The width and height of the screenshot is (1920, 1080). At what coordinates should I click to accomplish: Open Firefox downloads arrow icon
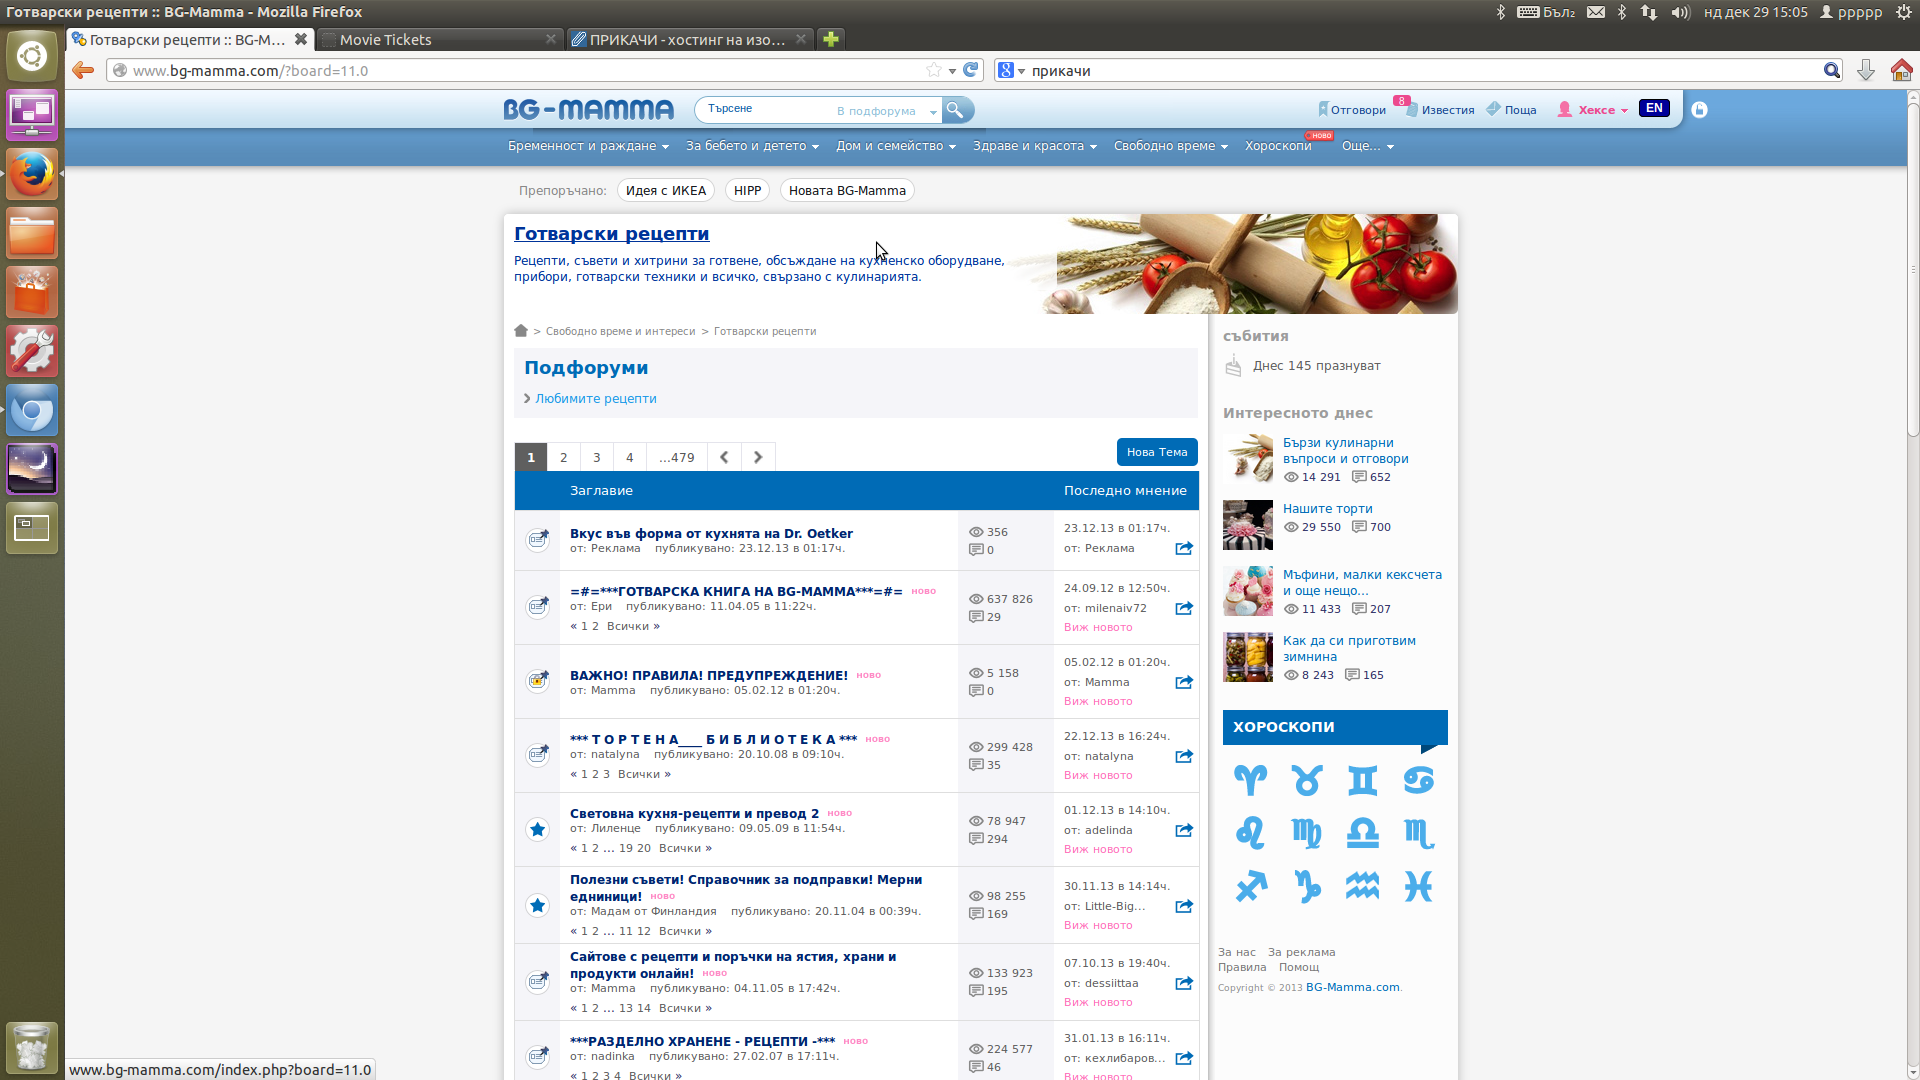[x=1865, y=70]
